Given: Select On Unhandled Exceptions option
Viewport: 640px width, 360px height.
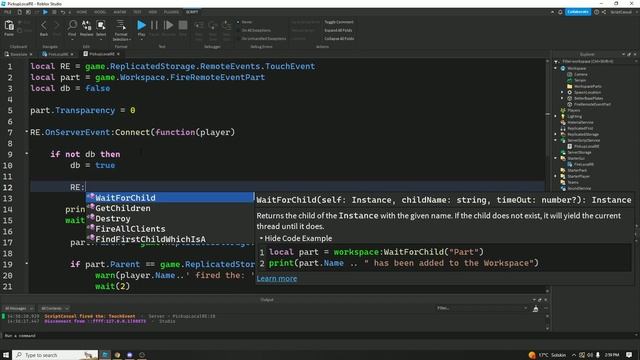Looking at the screenshot, I should 262,39.
